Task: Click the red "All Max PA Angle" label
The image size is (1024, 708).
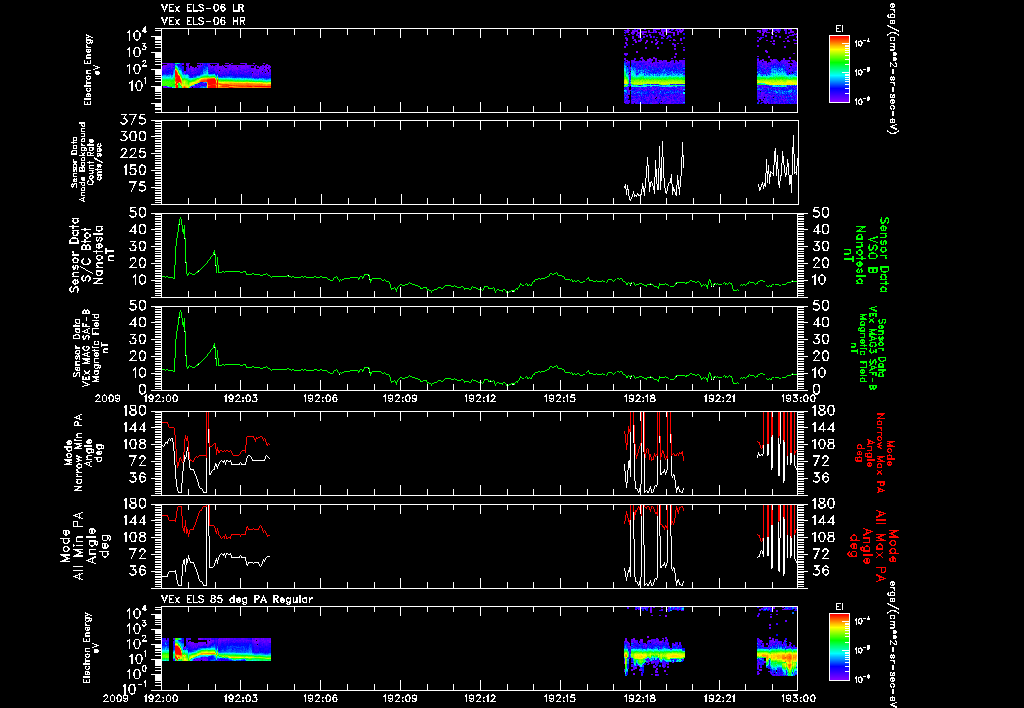Action: pyautogui.click(x=875, y=545)
